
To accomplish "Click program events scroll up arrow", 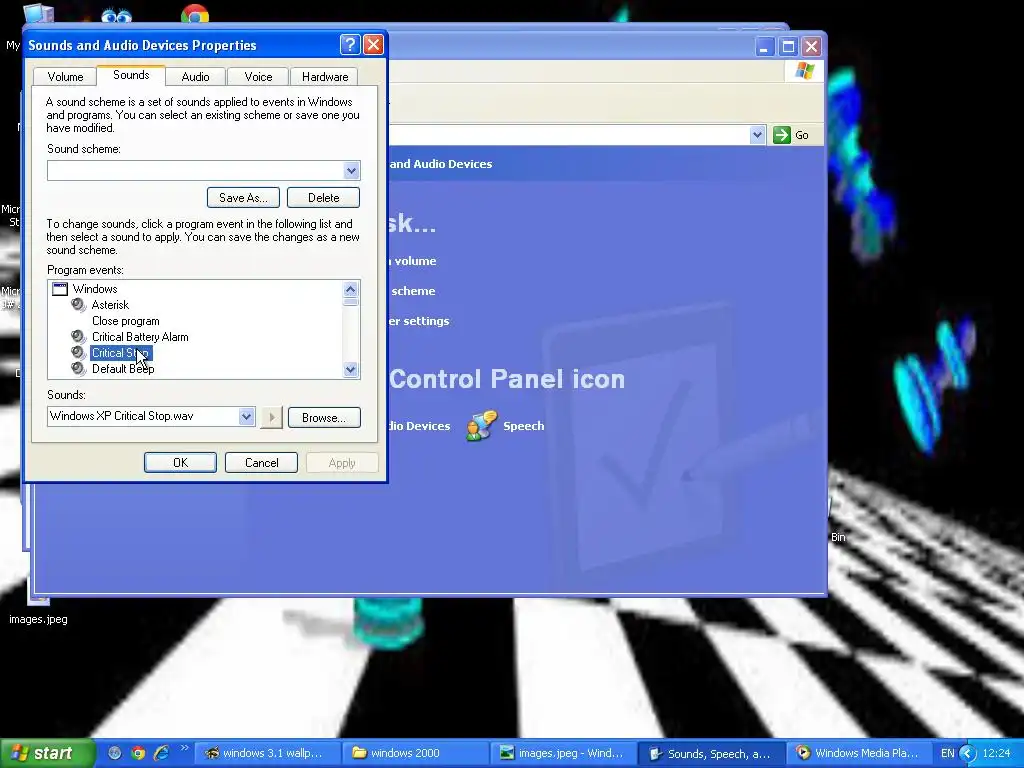I will (351, 289).
